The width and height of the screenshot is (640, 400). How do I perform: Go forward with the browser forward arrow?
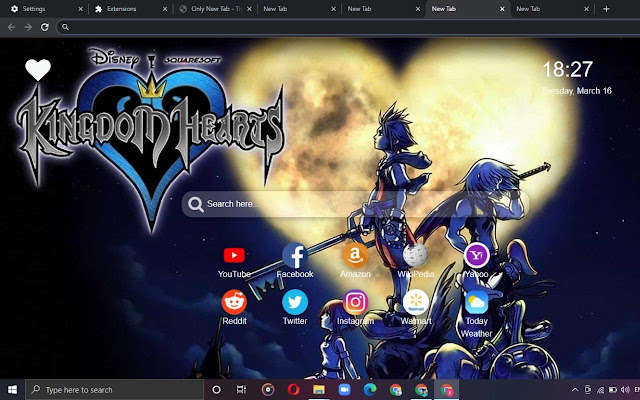(28, 27)
